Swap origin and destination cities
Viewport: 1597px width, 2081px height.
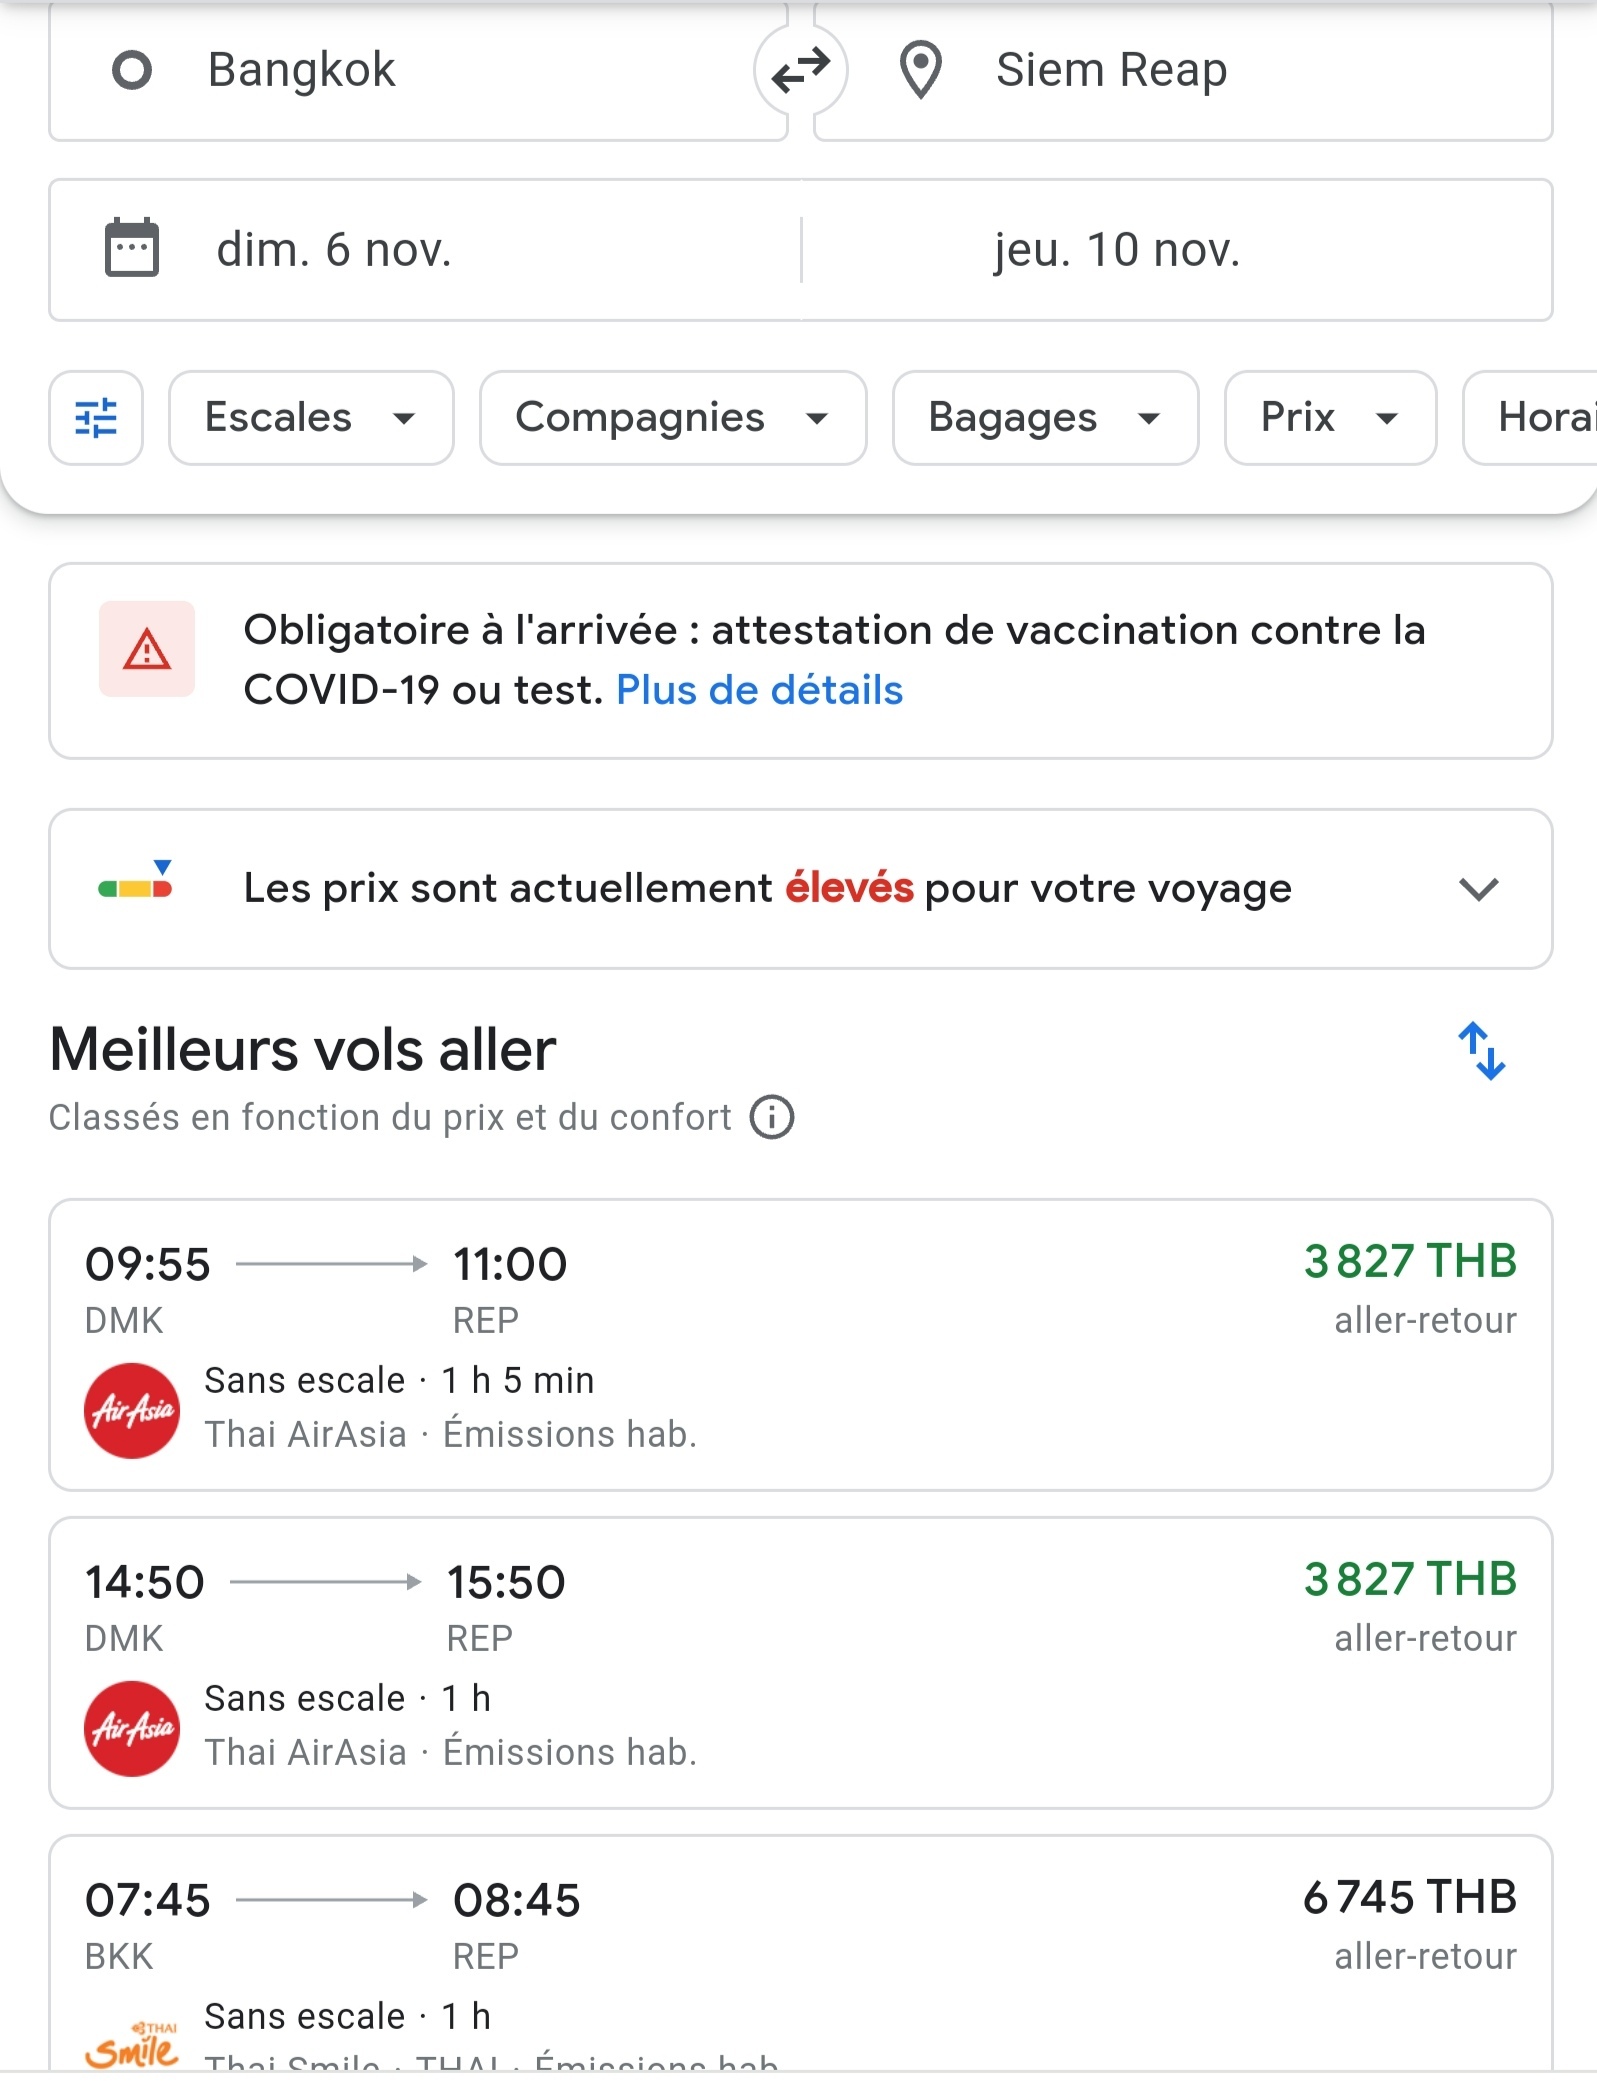(800, 70)
